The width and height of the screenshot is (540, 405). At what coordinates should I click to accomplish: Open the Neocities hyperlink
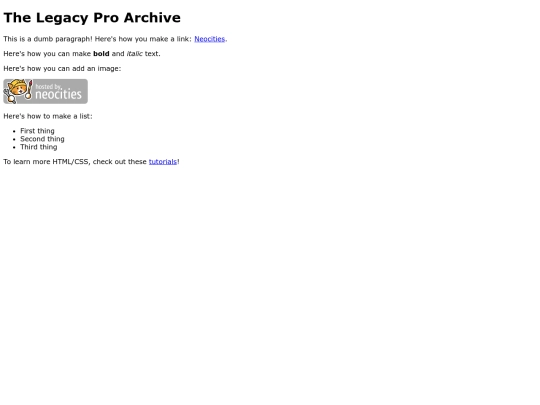click(209, 39)
